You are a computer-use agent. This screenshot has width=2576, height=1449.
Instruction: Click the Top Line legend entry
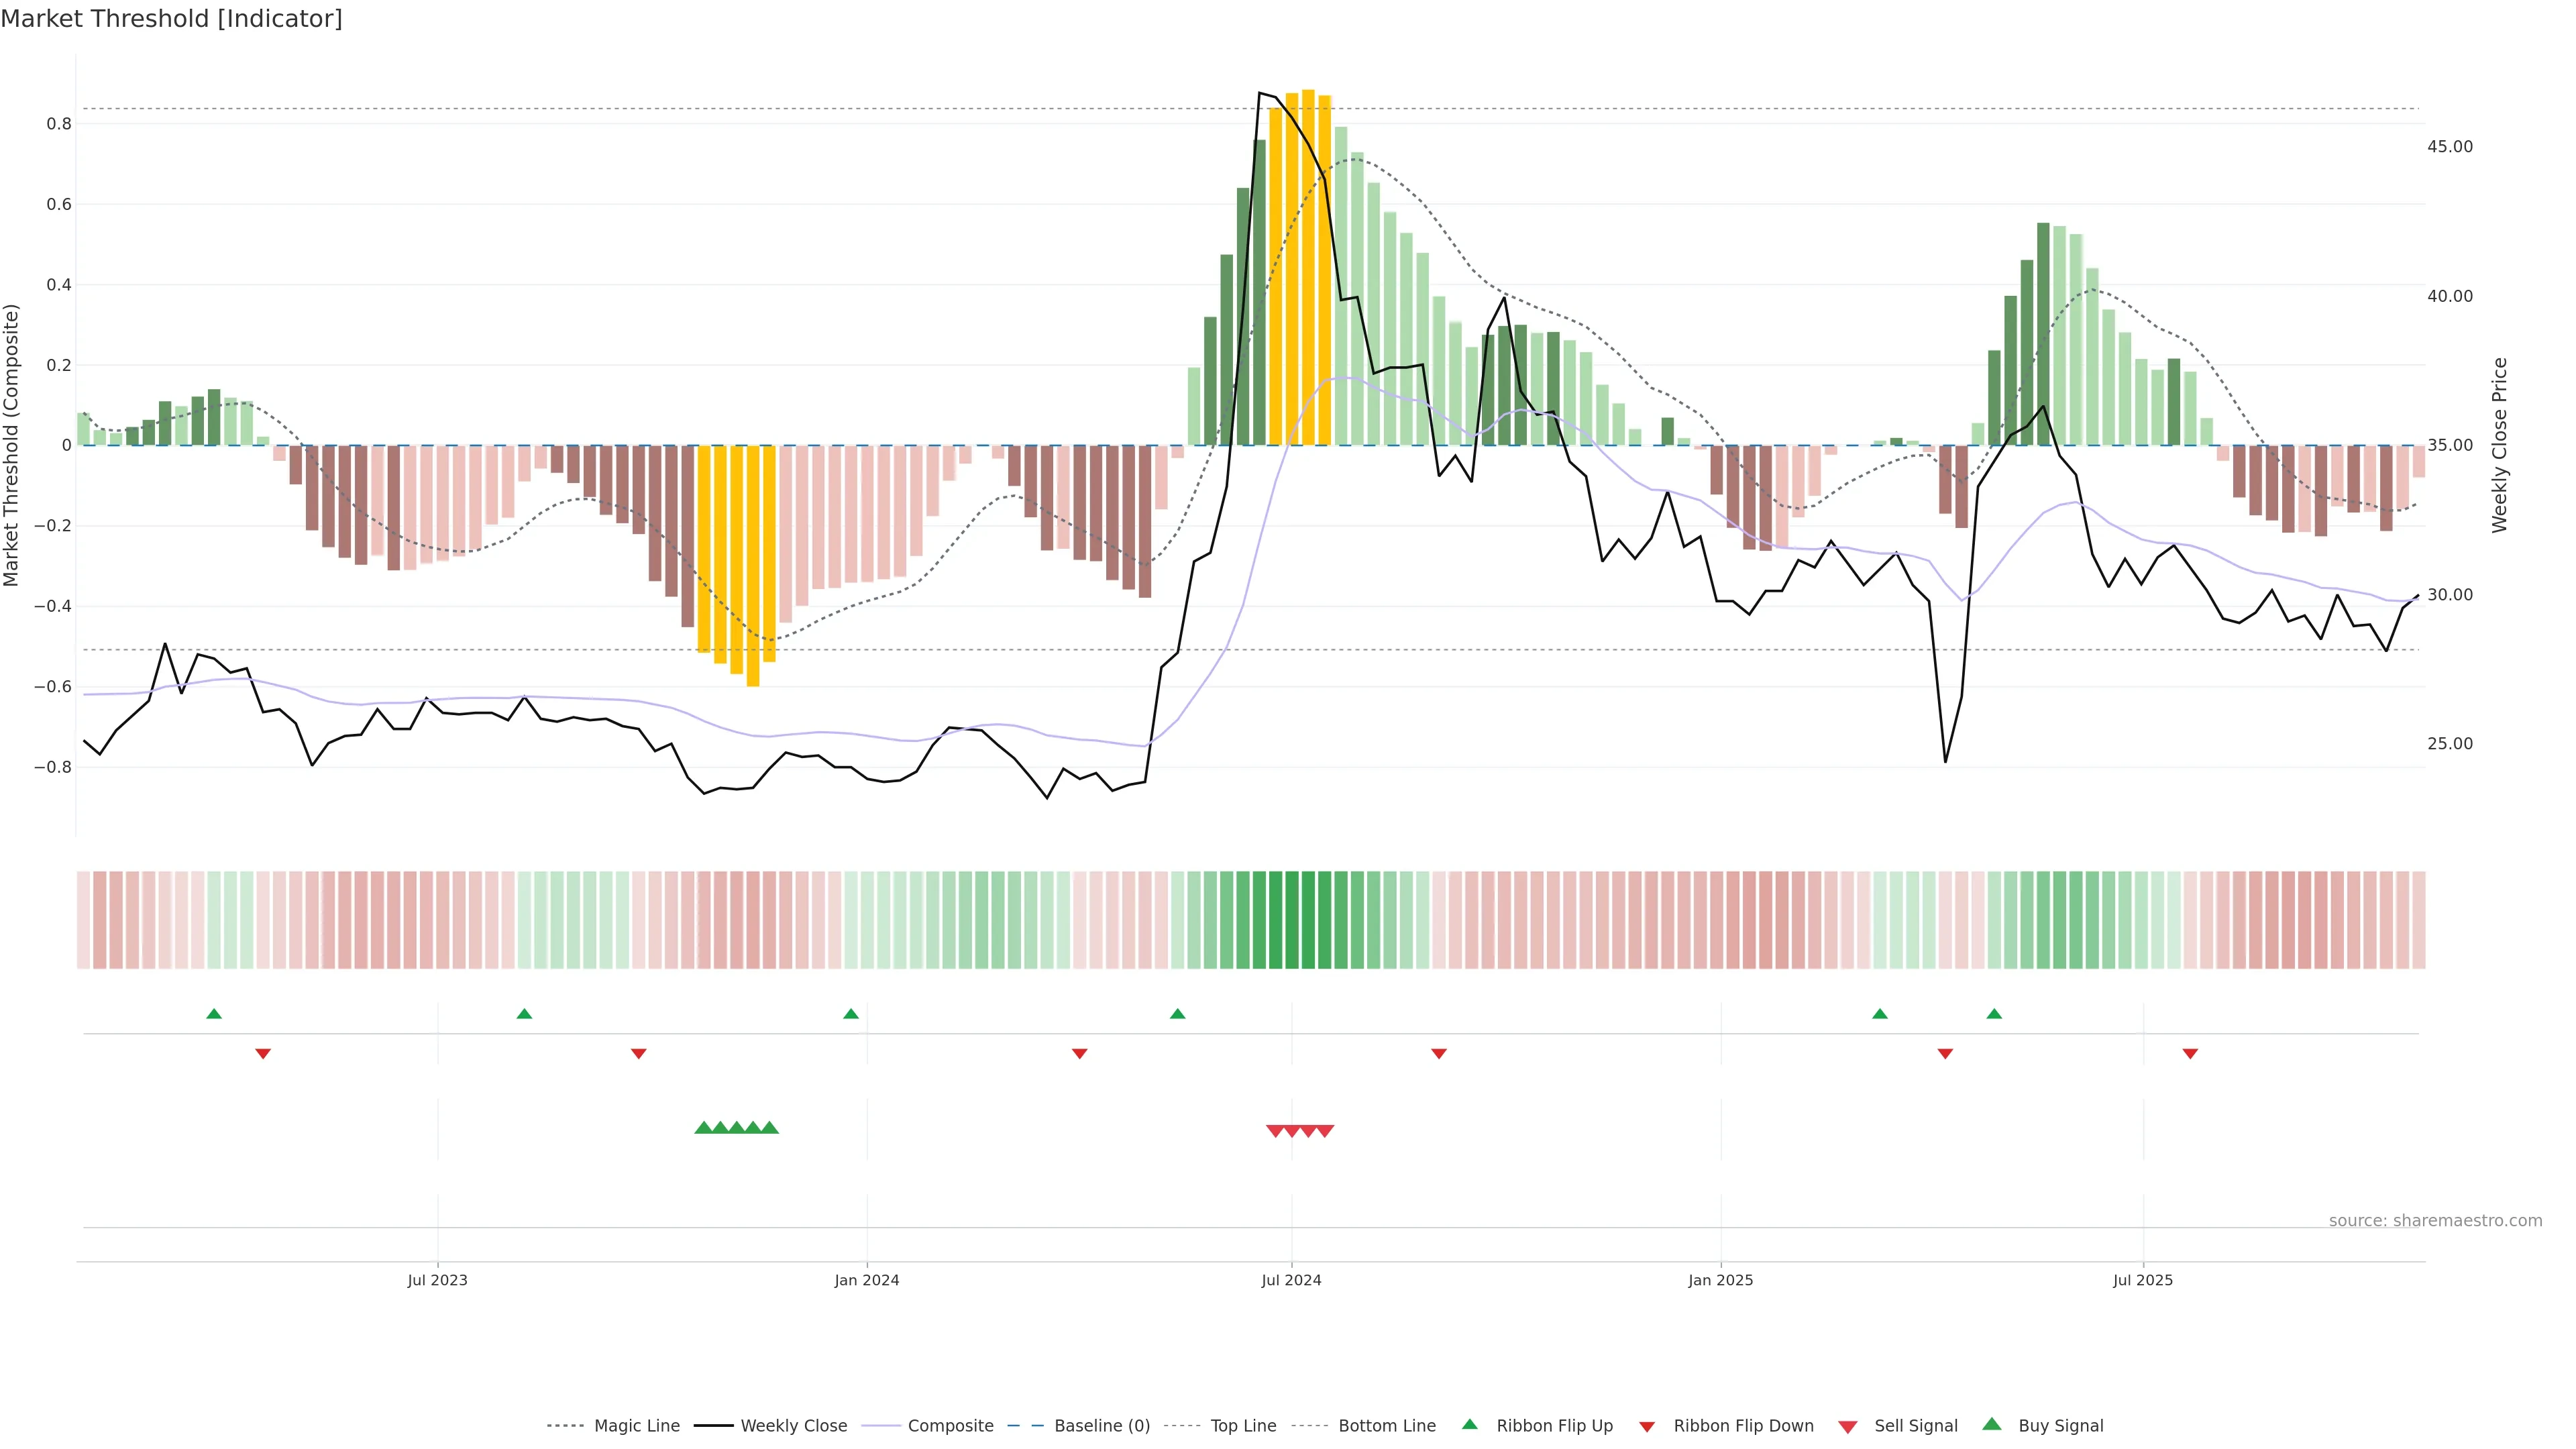[1243, 1426]
